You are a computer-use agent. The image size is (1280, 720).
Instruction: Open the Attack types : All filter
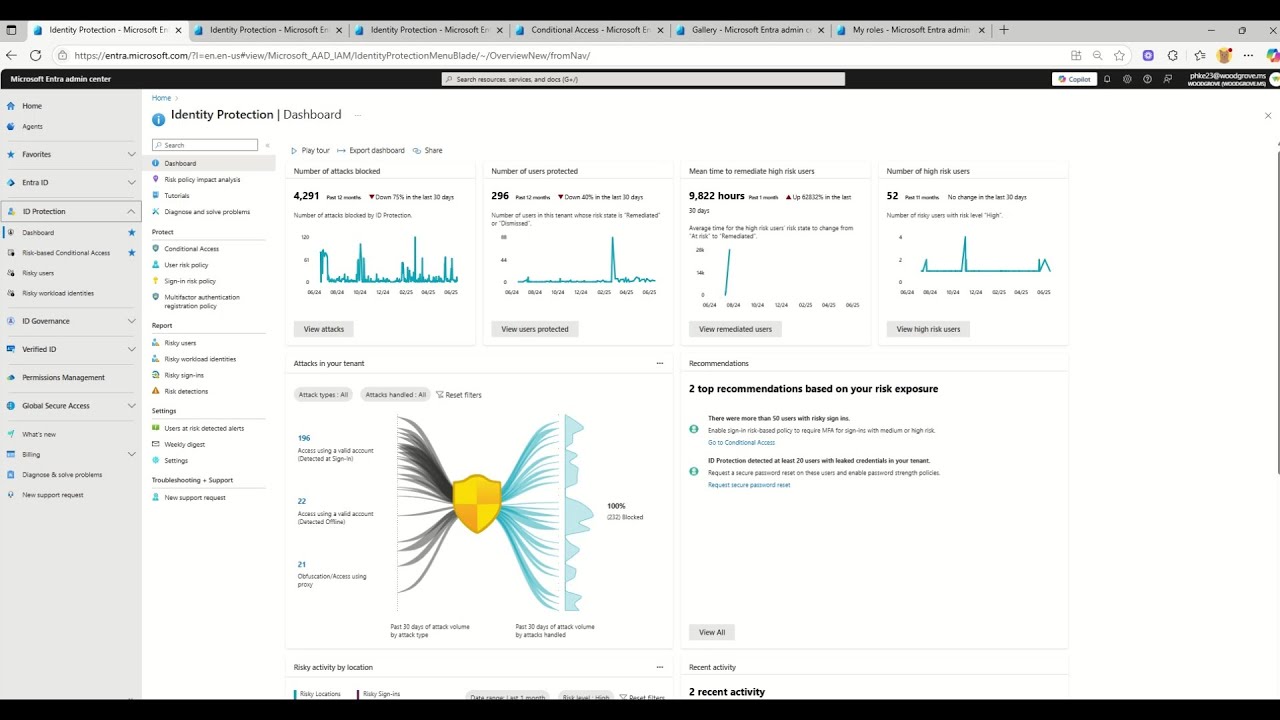323,395
